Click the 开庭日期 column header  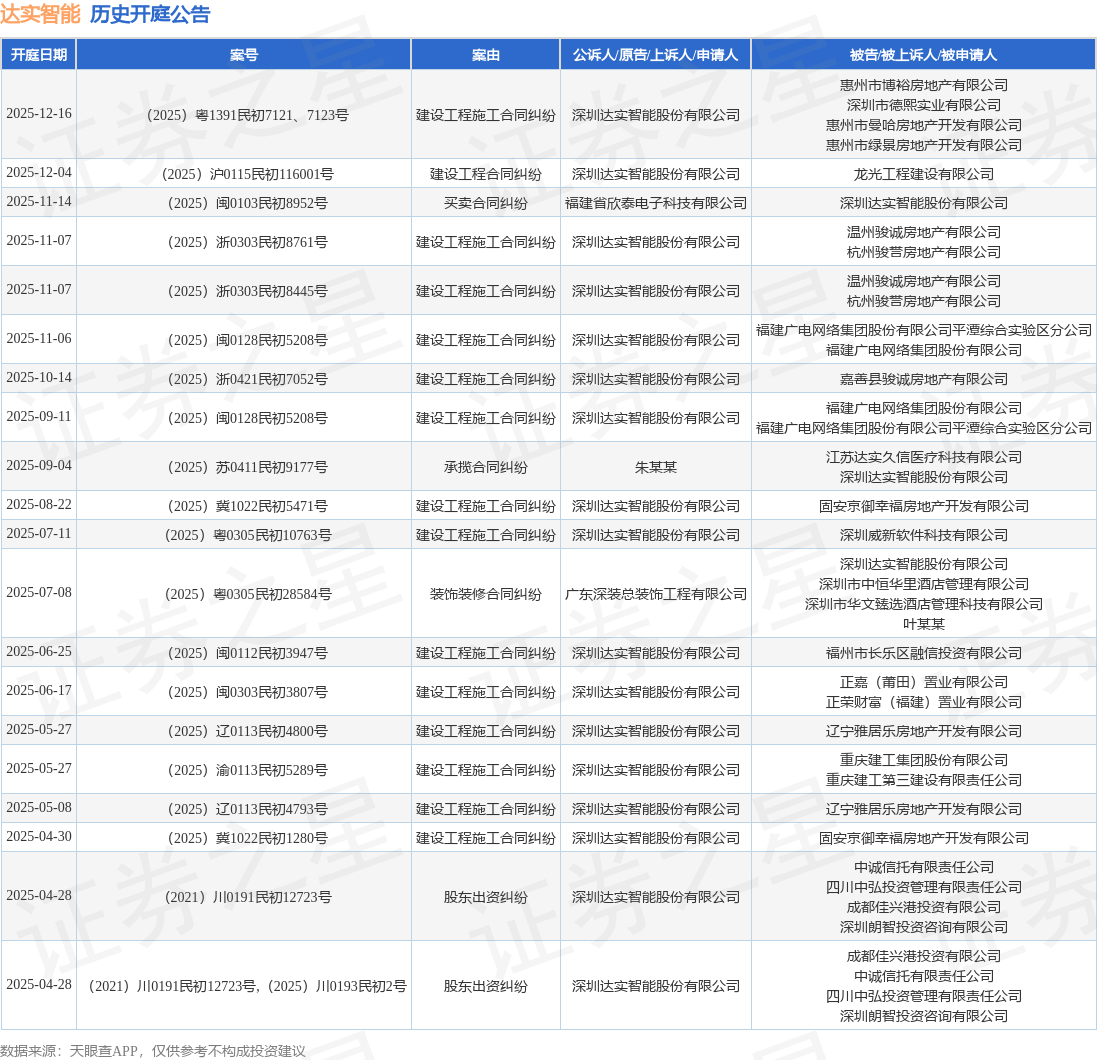pyautogui.click(x=38, y=55)
